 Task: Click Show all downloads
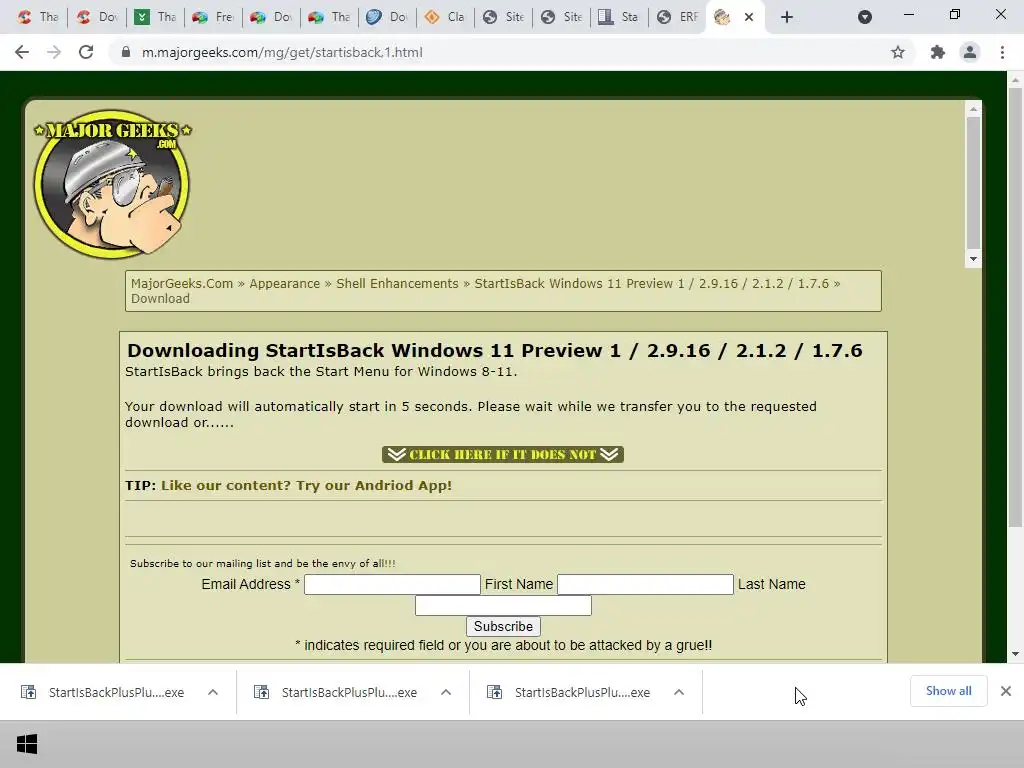pyautogui.click(x=948, y=691)
